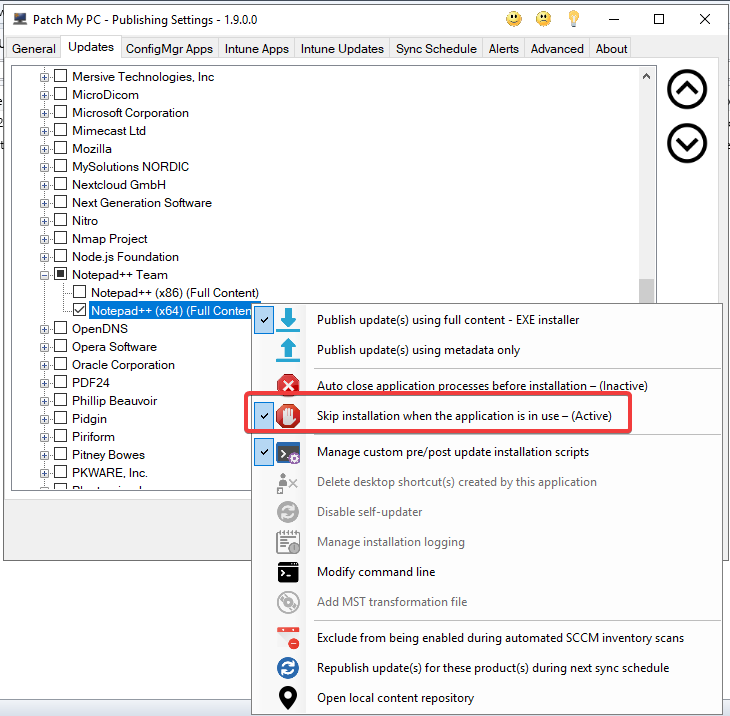The height and width of the screenshot is (716, 730).
Task: Click the Patch My PC title bar icon
Action: [20, 19]
